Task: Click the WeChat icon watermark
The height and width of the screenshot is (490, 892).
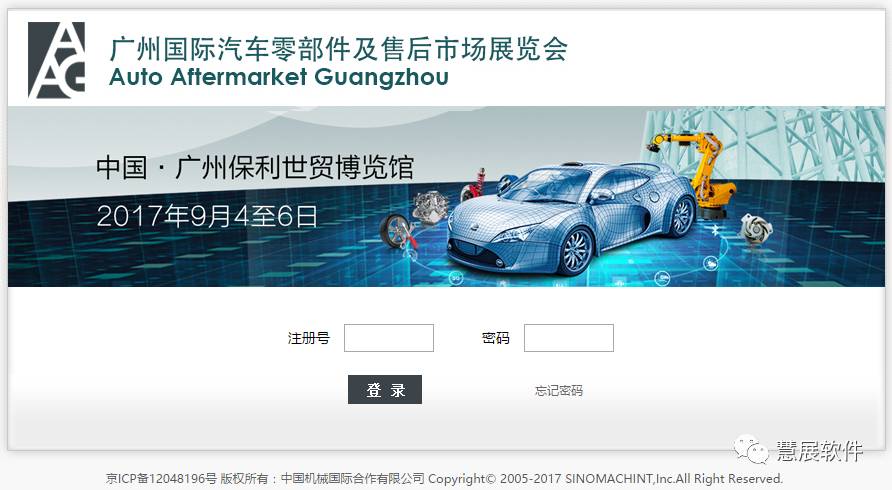Action: tap(754, 450)
